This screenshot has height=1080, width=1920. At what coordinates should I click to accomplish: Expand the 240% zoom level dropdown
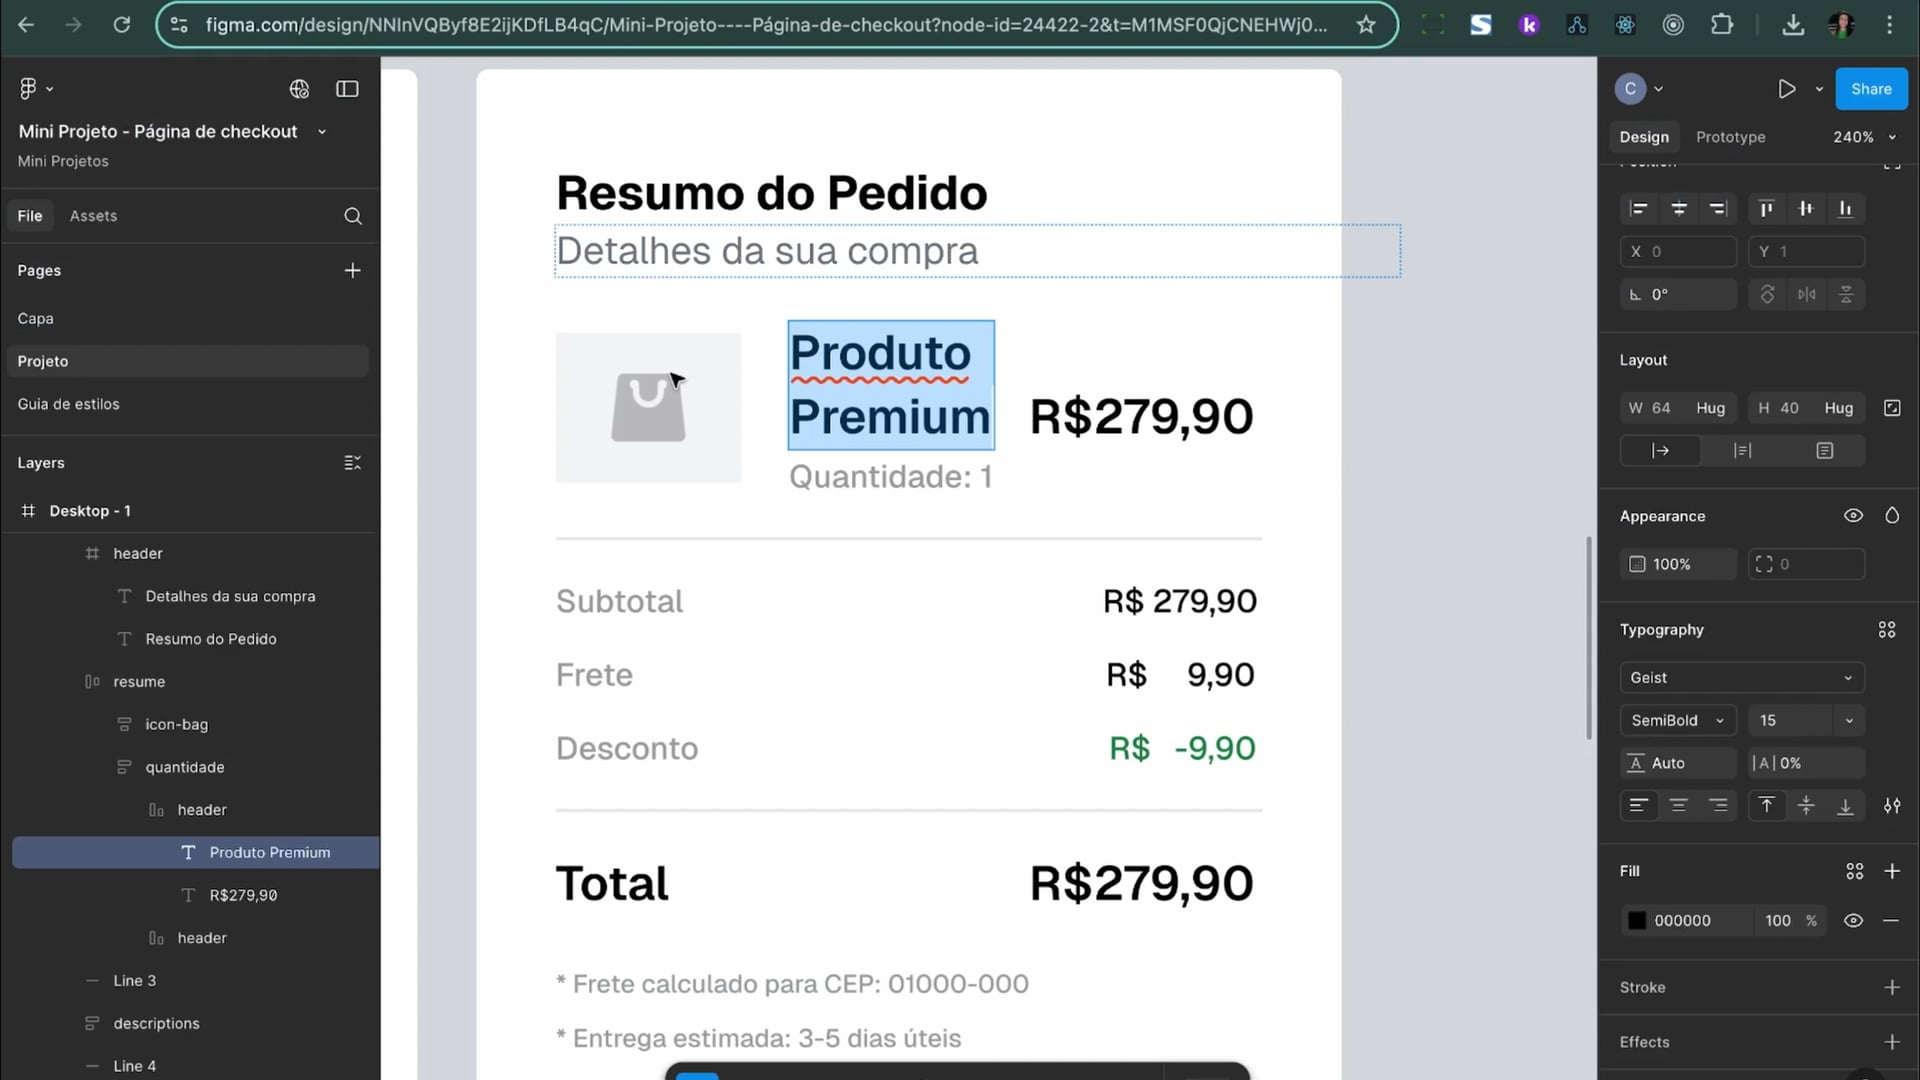coord(1864,137)
